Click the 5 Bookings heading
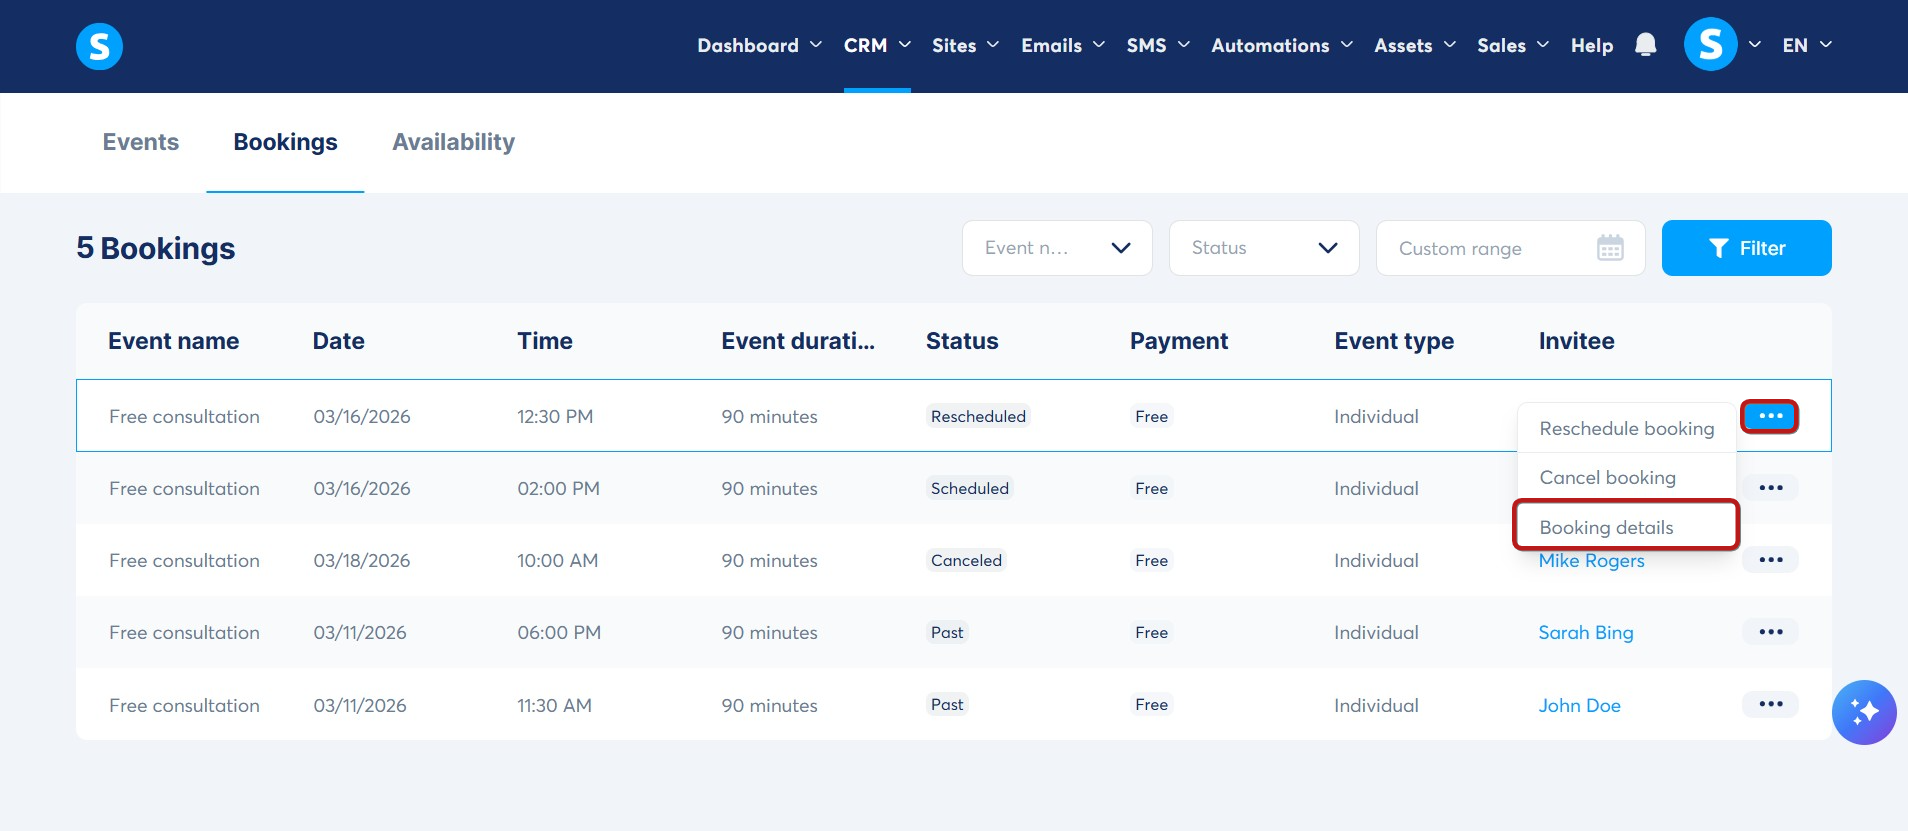This screenshot has height=831, width=1908. (x=156, y=248)
